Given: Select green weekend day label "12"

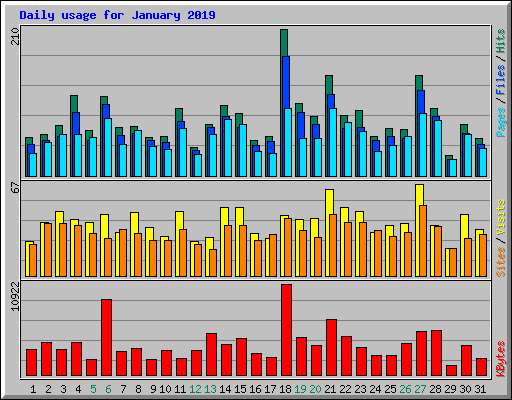Looking at the screenshot, I should [x=195, y=389].
